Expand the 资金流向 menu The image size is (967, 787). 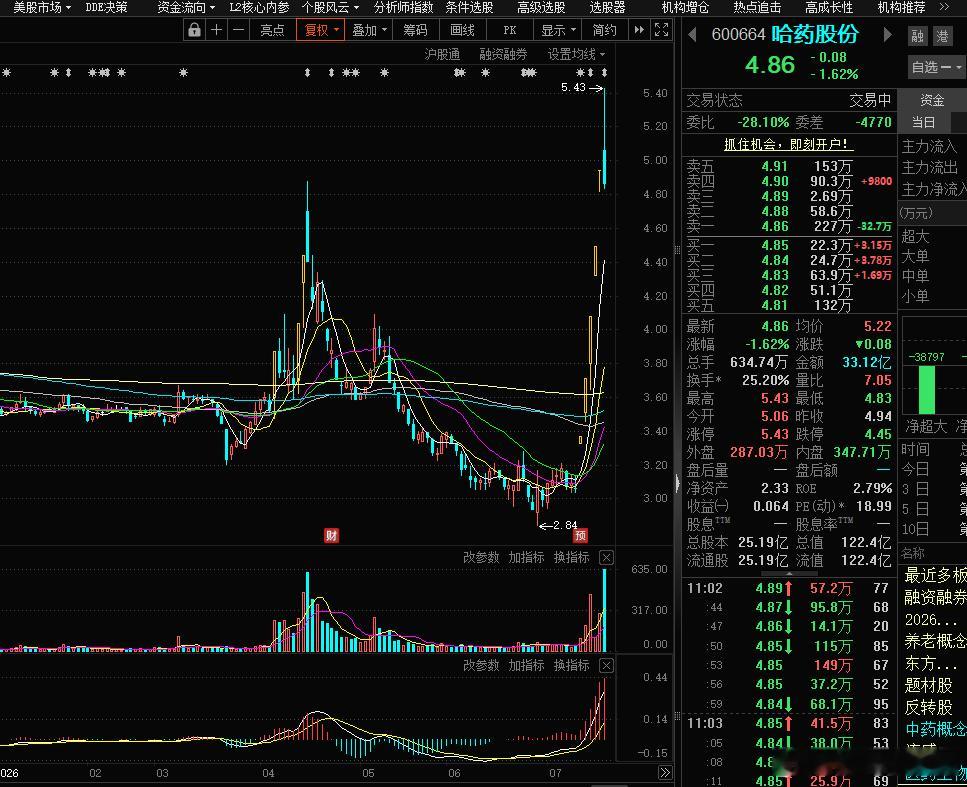click(186, 7)
